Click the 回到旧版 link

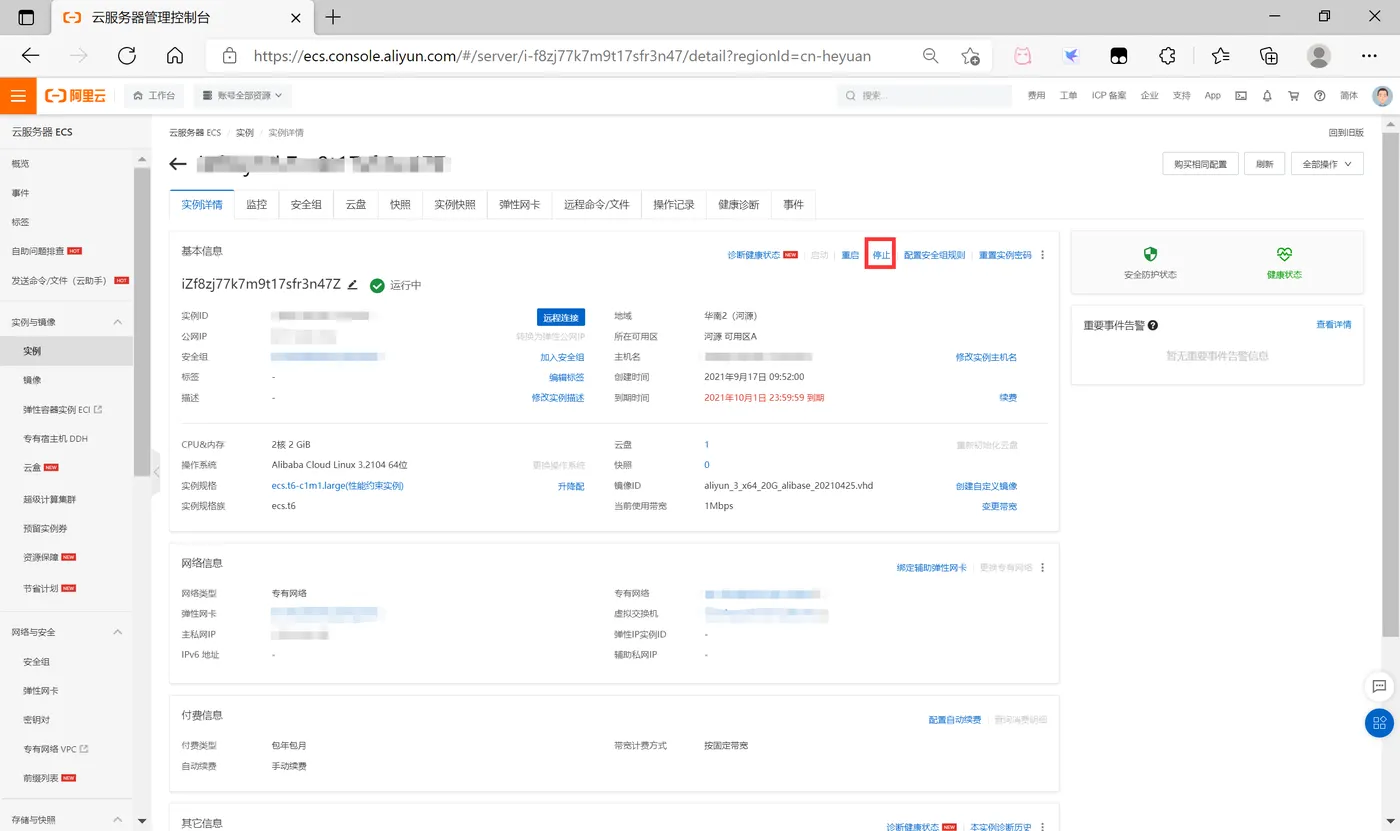pyautogui.click(x=1346, y=133)
